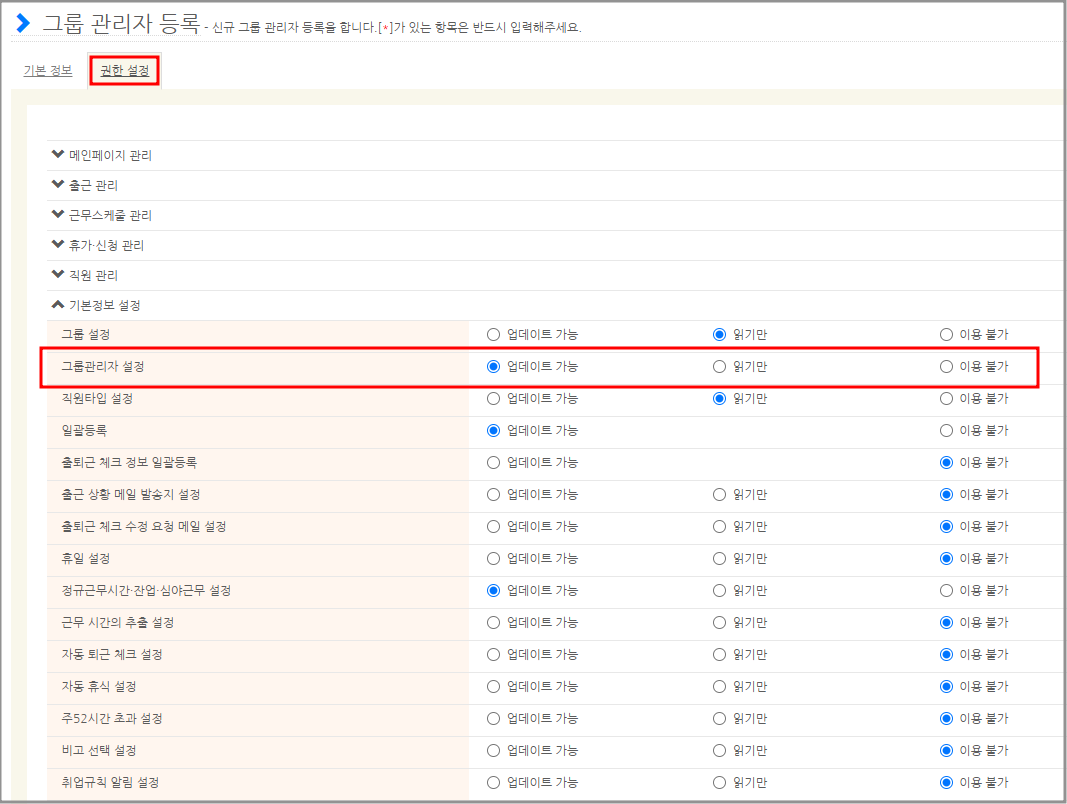Image resolution: width=1067 pixels, height=804 pixels.
Task: Choose 업데이트 가능 for 직원타입 설정
Action: [x=493, y=398]
